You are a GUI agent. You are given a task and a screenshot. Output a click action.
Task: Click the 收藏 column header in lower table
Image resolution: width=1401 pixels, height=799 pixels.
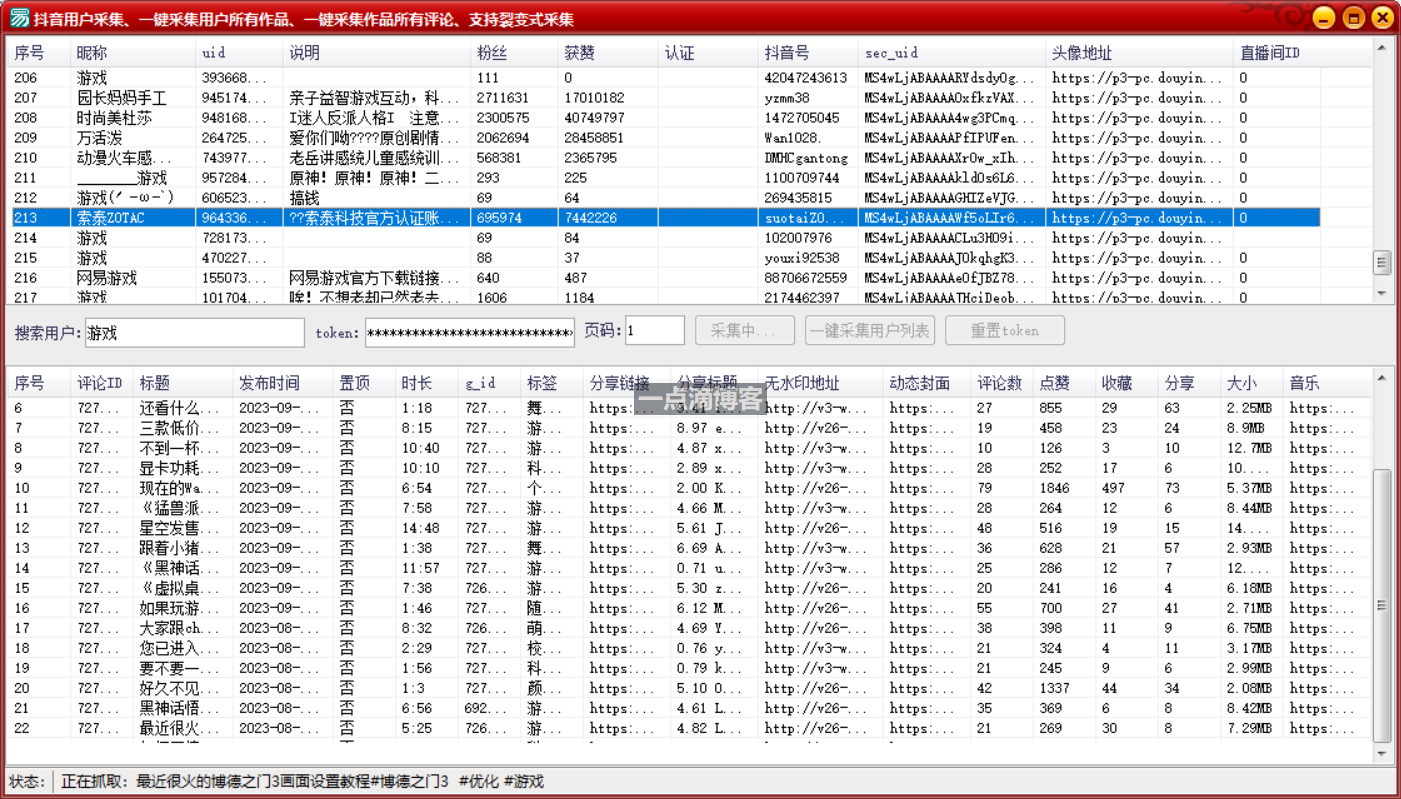point(1127,383)
